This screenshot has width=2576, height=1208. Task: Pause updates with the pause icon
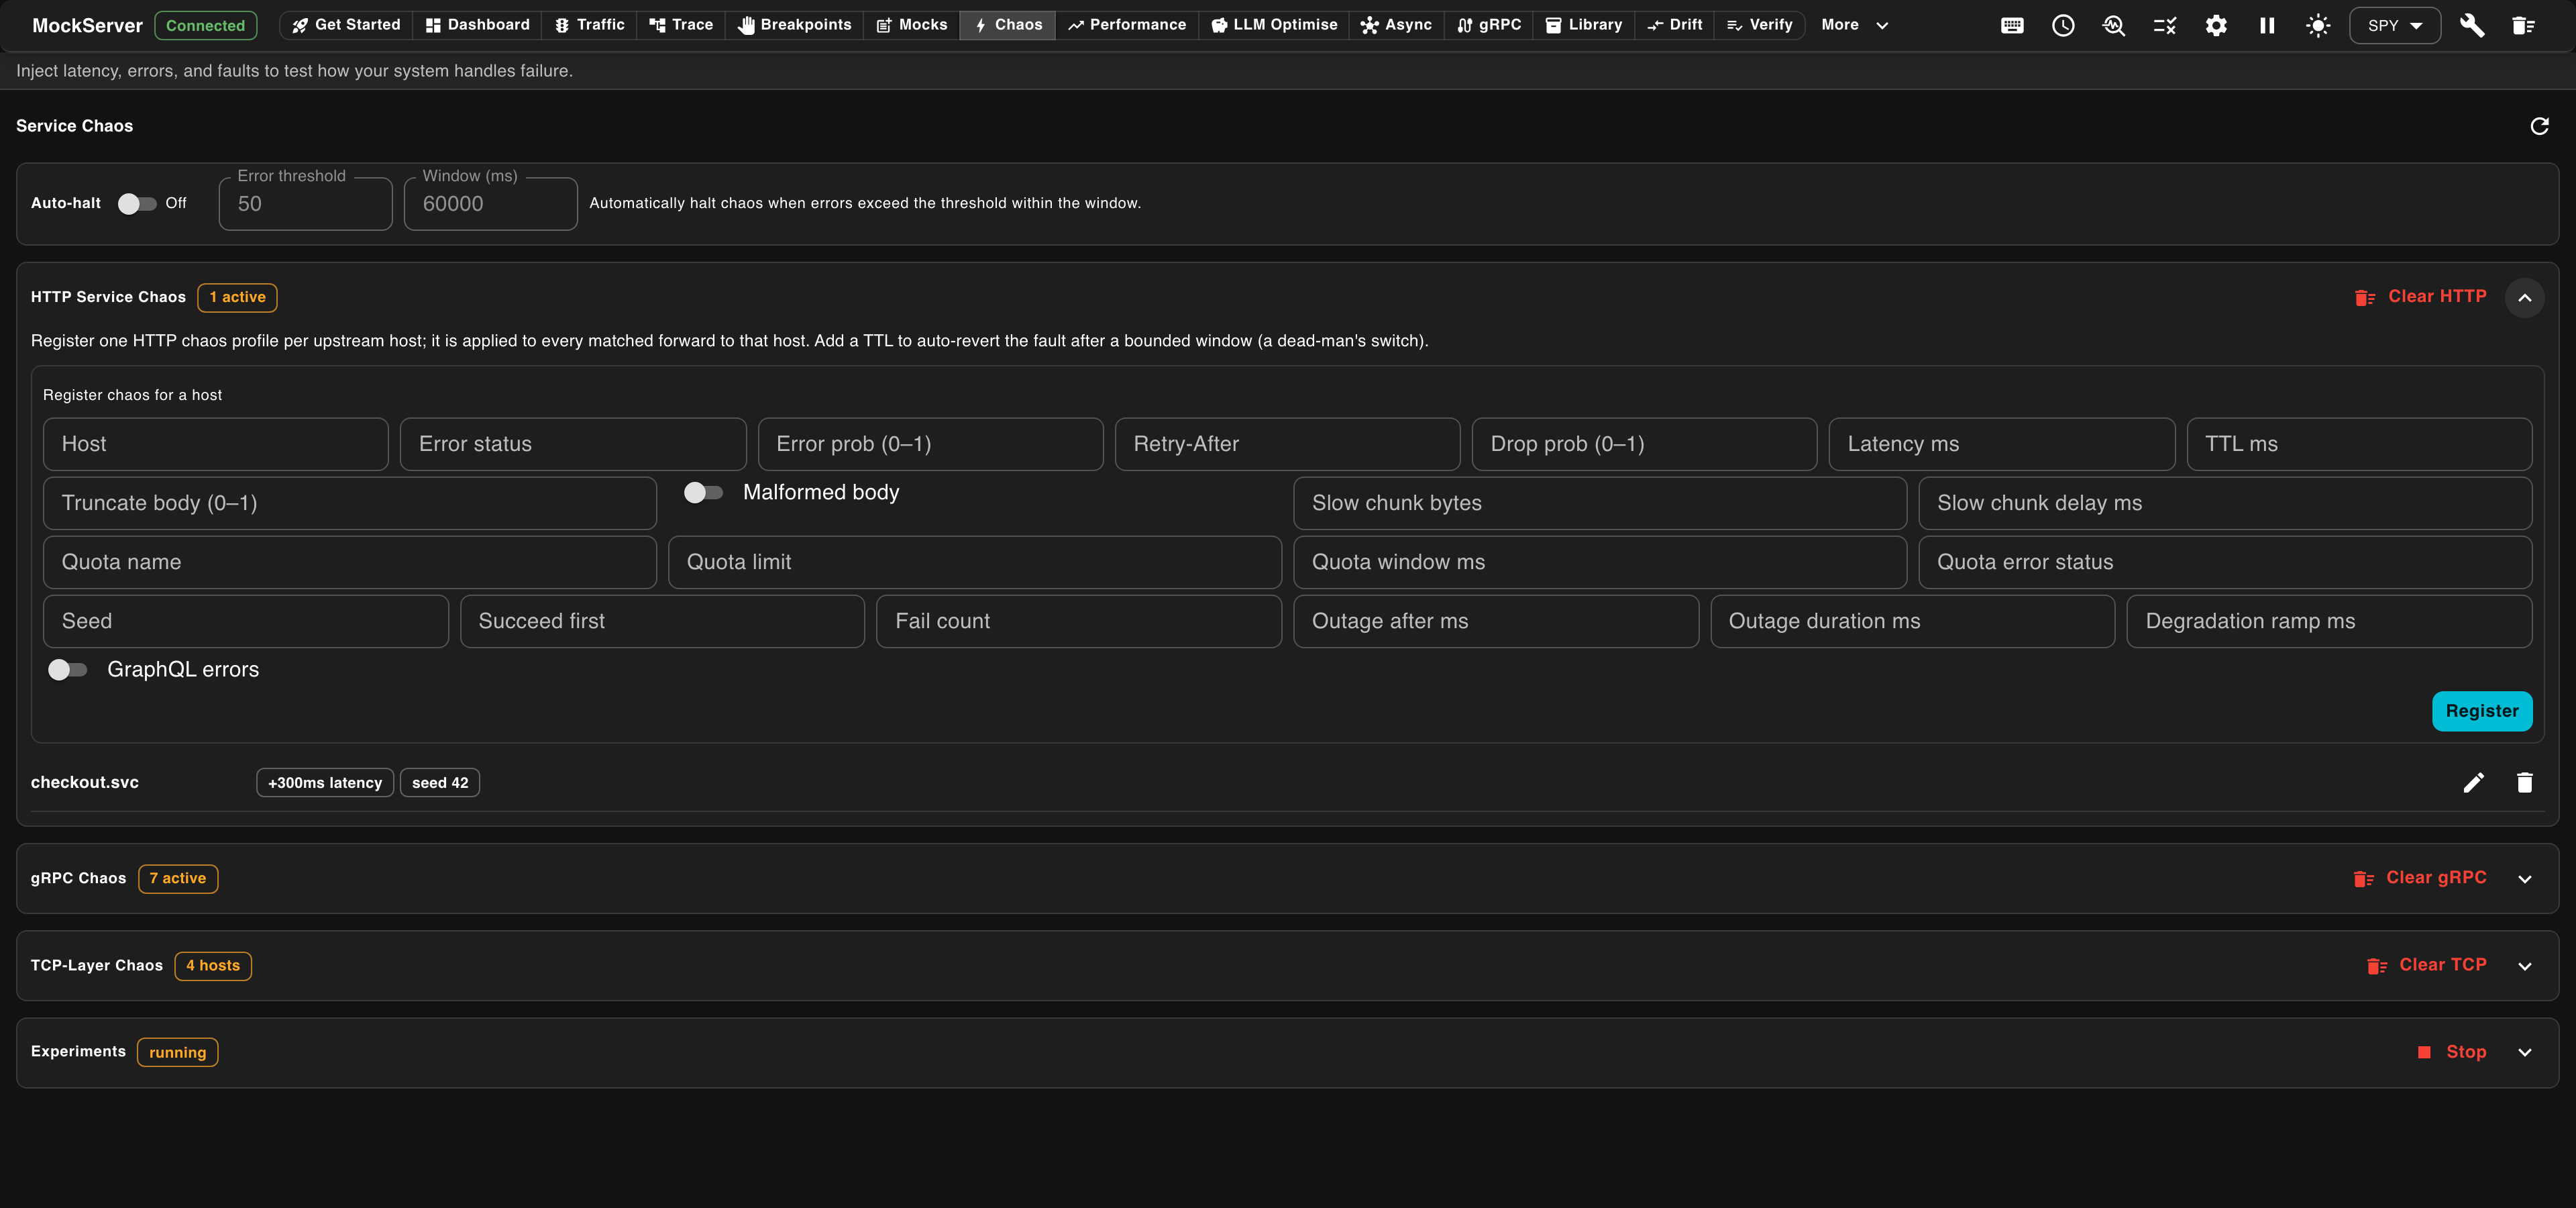(2267, 26)
